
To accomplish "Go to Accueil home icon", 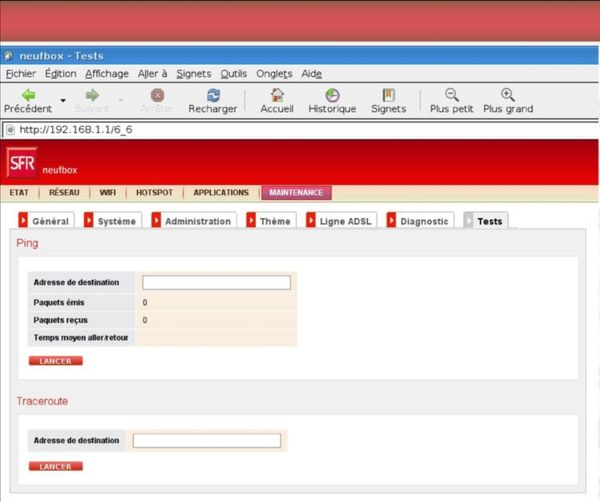I will pyautogui.click(x=277, y=95).
